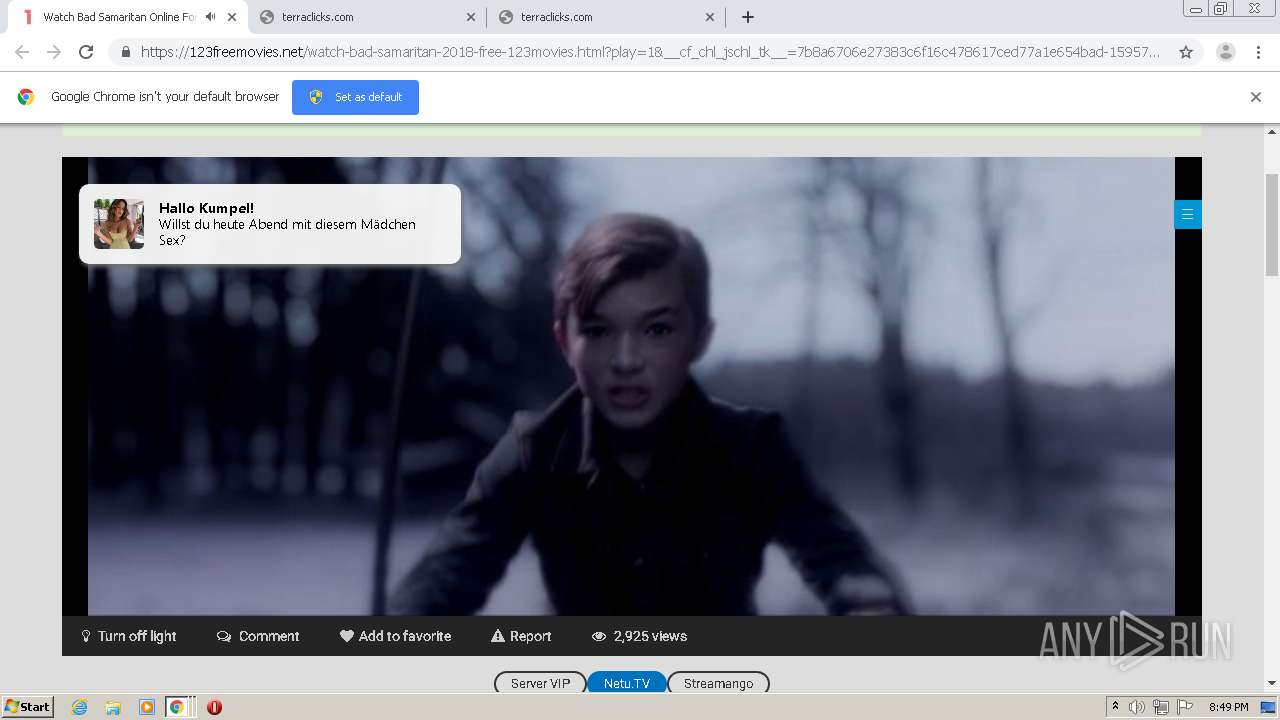Image resolution: width=1280 pixels, height=720 pixels.
Task: Toggle Turn off light
Action: point(129,636)
